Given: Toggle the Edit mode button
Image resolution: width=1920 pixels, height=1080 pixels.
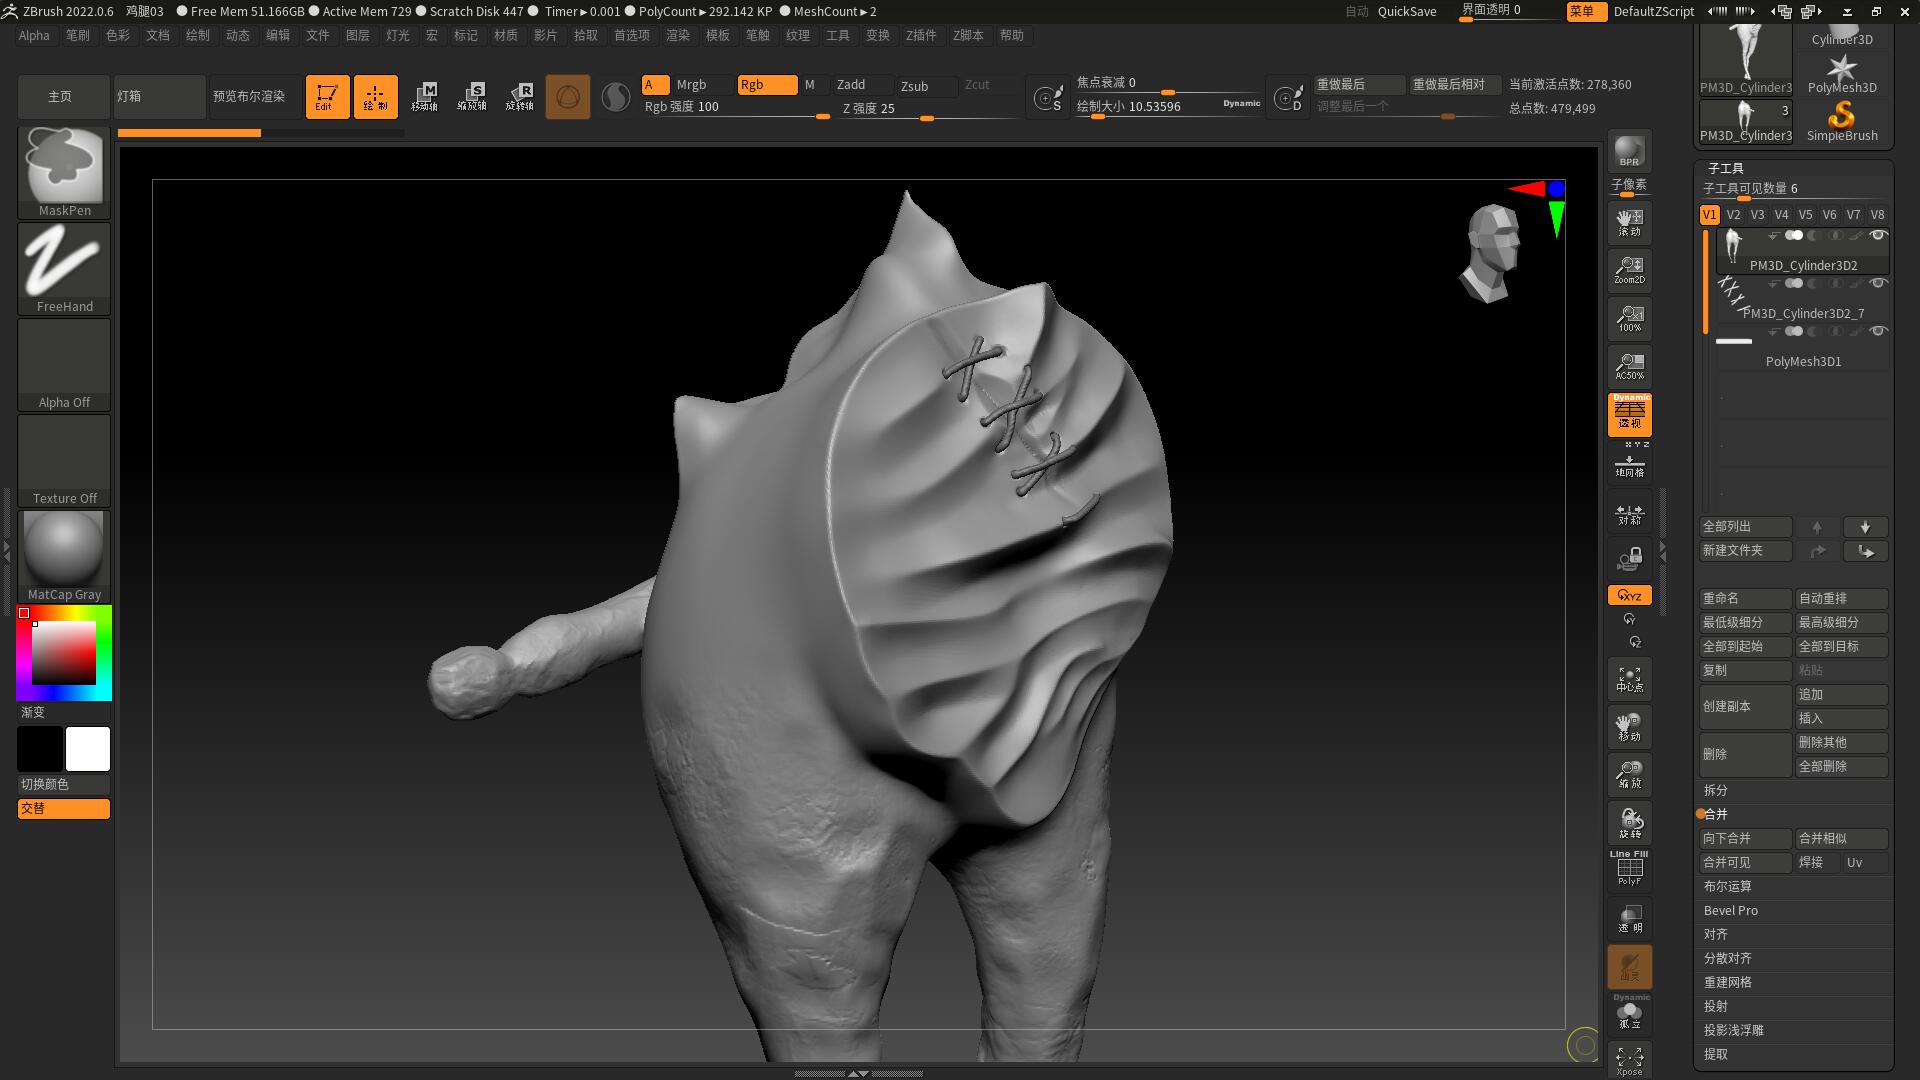Looking at the screenshot, I should click(327, 96).
